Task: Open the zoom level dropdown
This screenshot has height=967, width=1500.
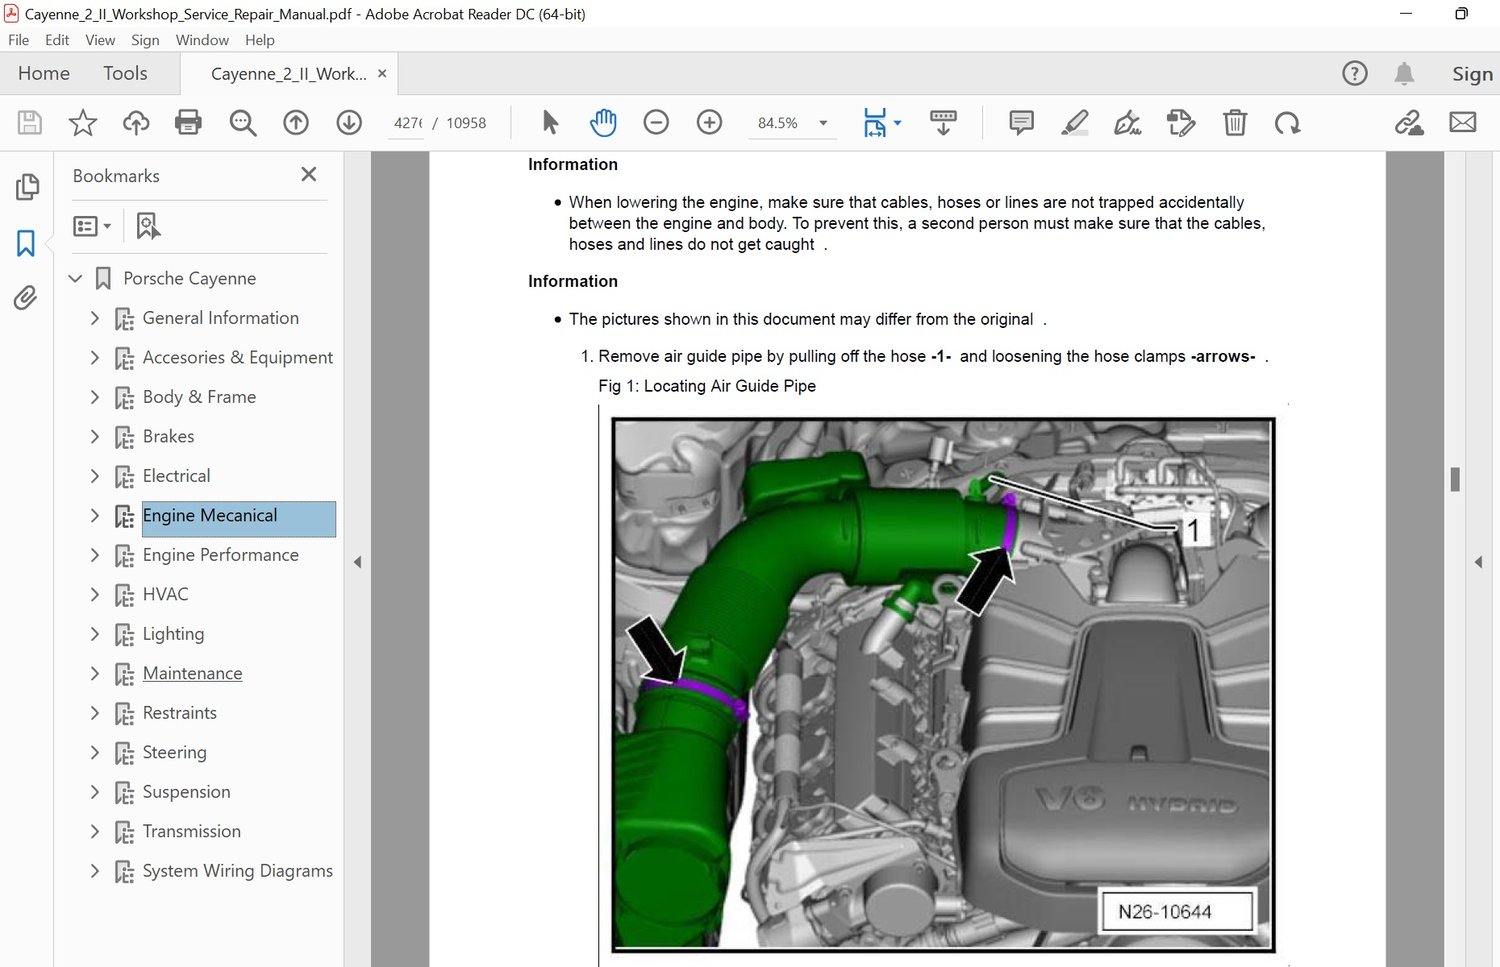Action: (x=823, y=123)
